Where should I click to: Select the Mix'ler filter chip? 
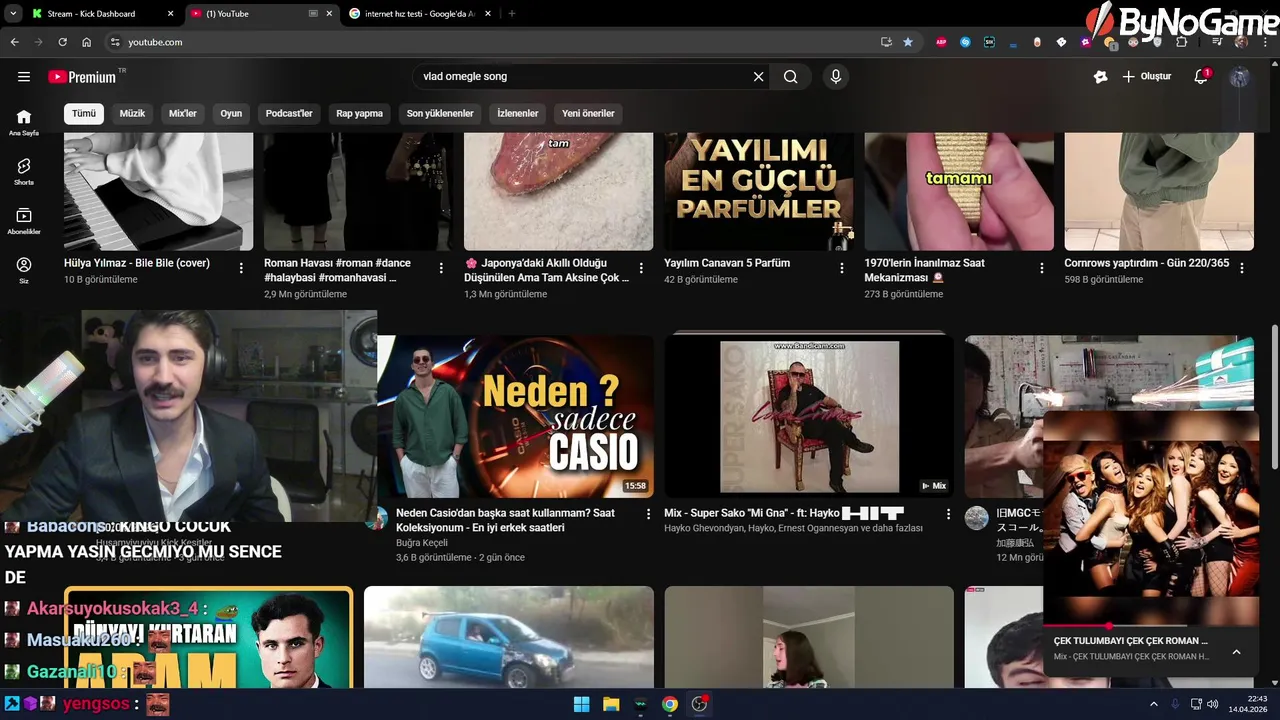point(183,113)
